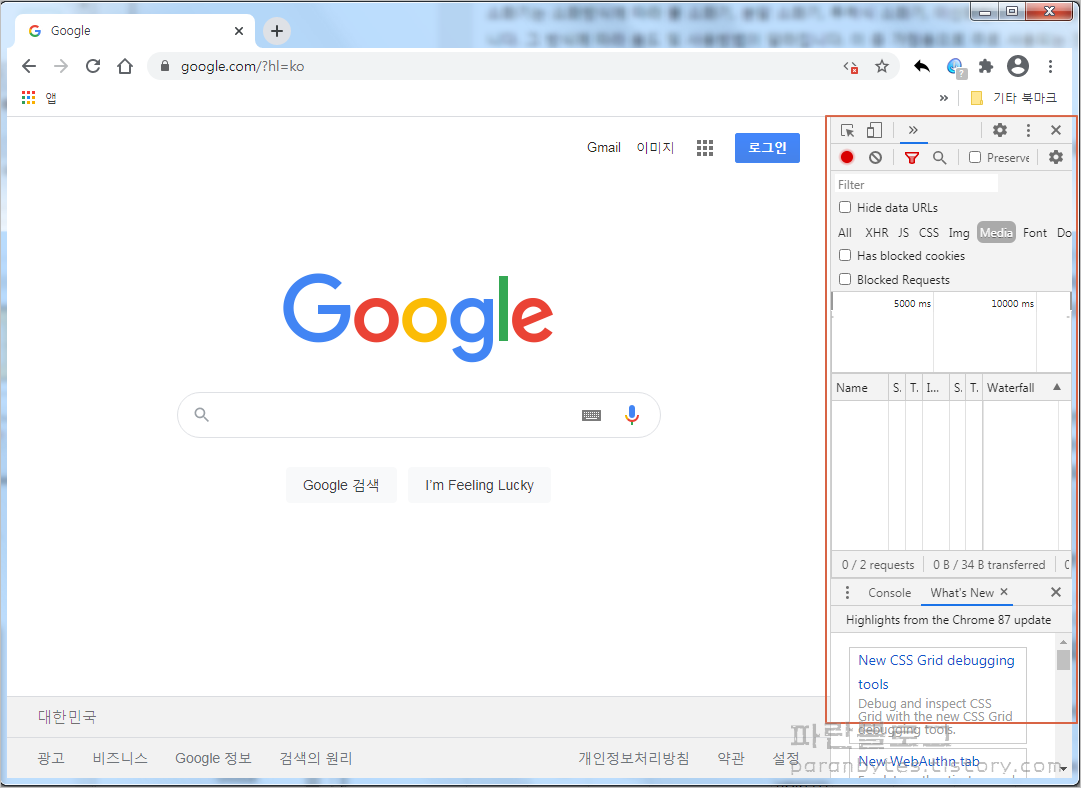This screenshot has height=788, width=1081.
Task: Open DevTools settings gear in top bar
Action: coord(1000,130)
